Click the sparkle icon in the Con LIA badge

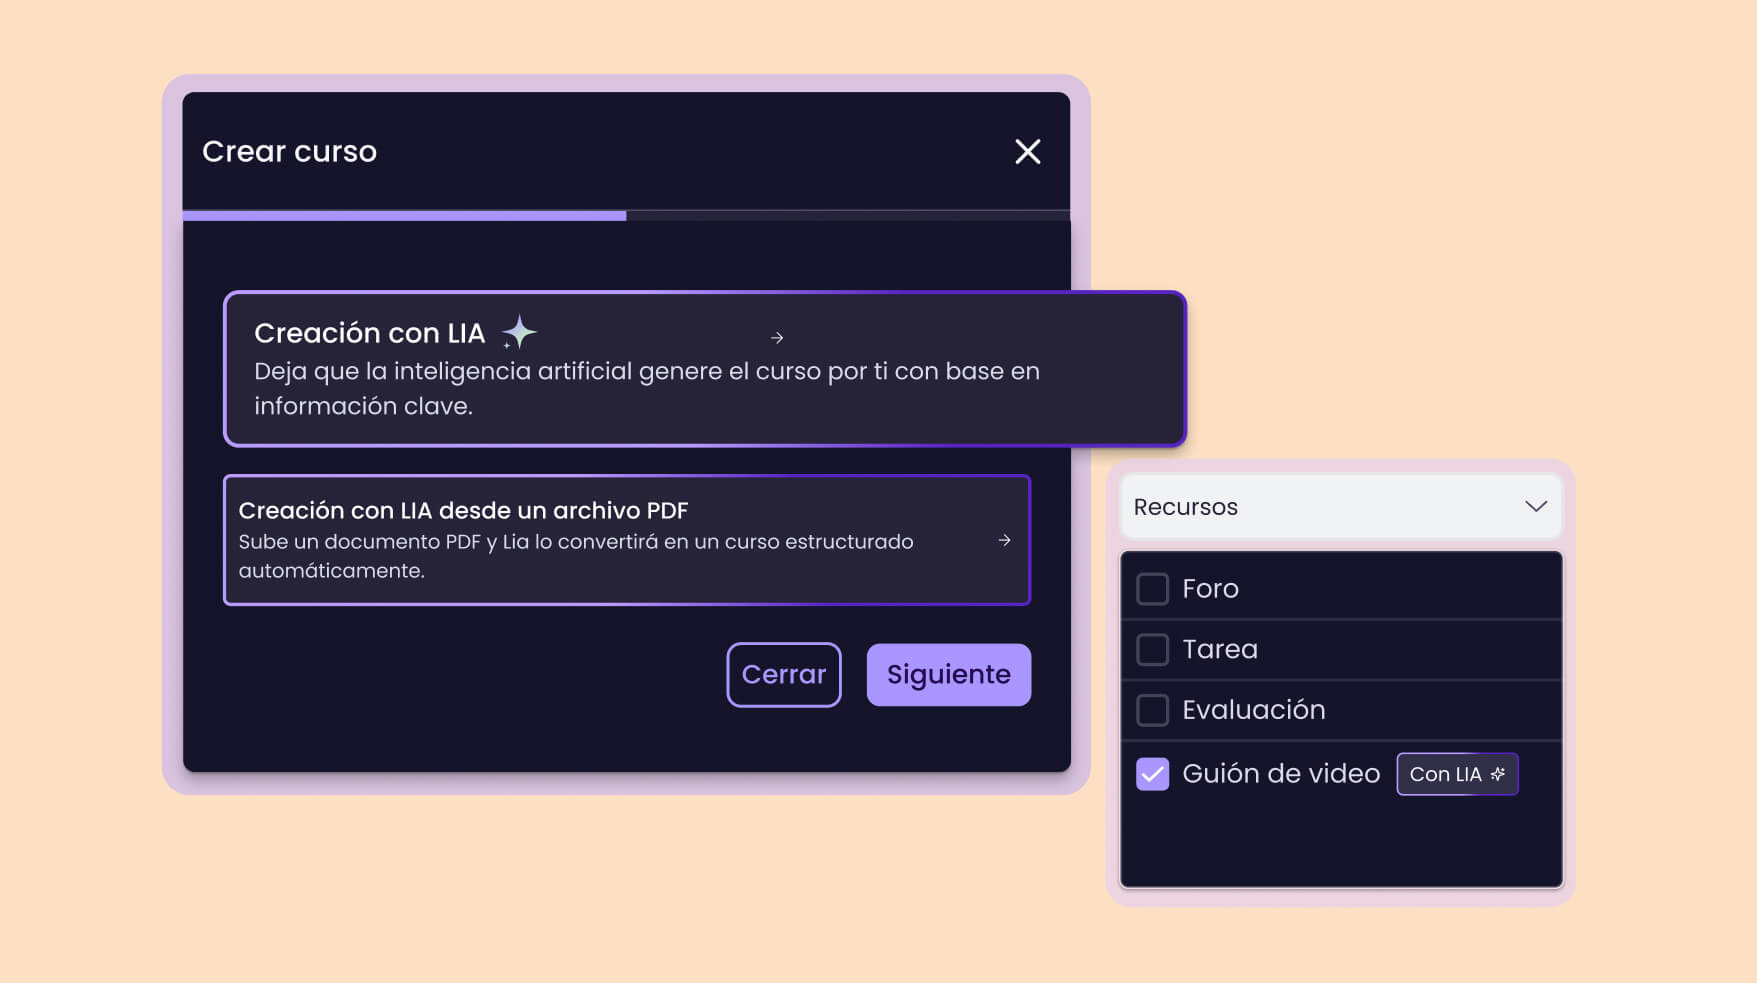[x=1497, y=774]
